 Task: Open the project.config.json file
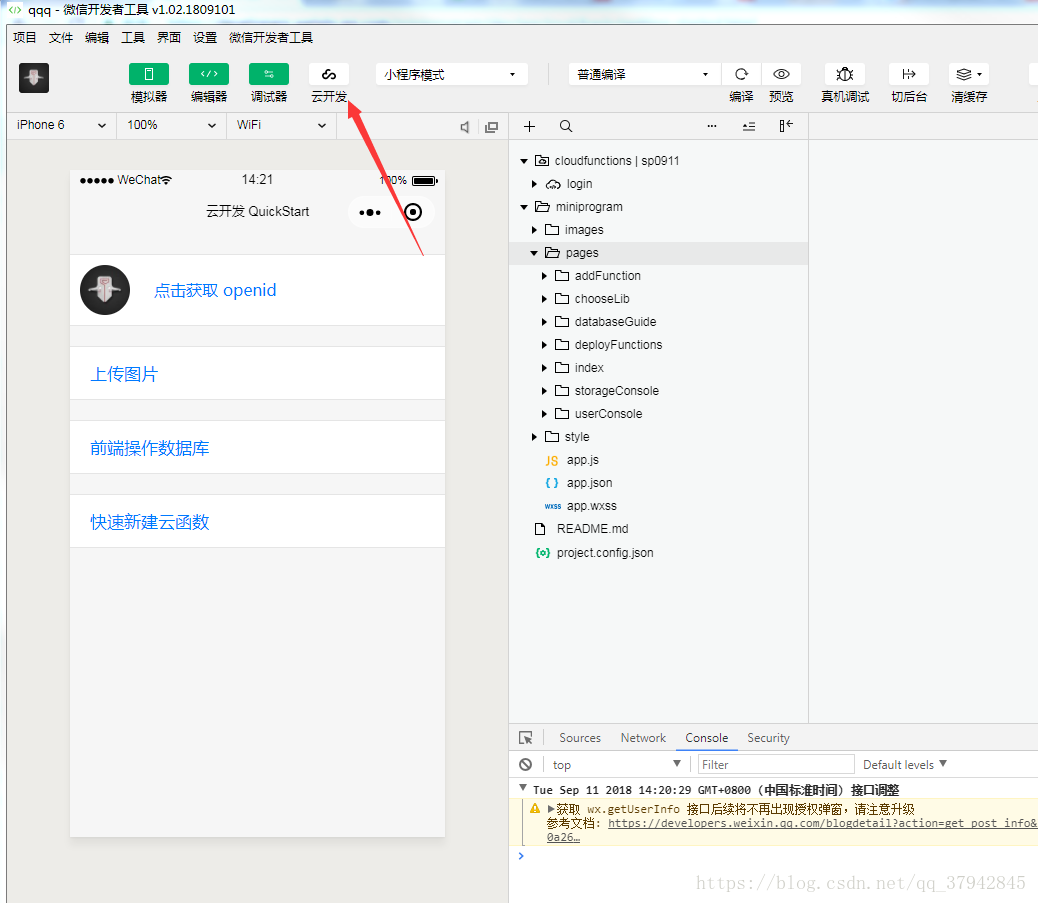click(x=604, y=553)
